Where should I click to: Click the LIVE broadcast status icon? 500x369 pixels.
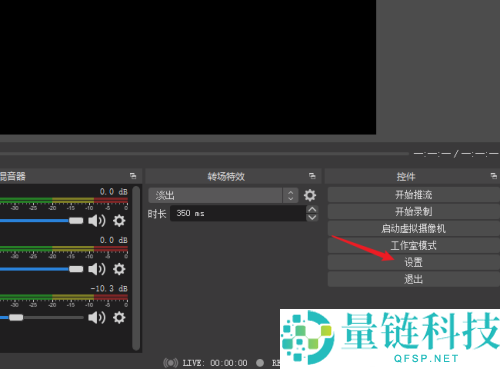tap(170, 363)
